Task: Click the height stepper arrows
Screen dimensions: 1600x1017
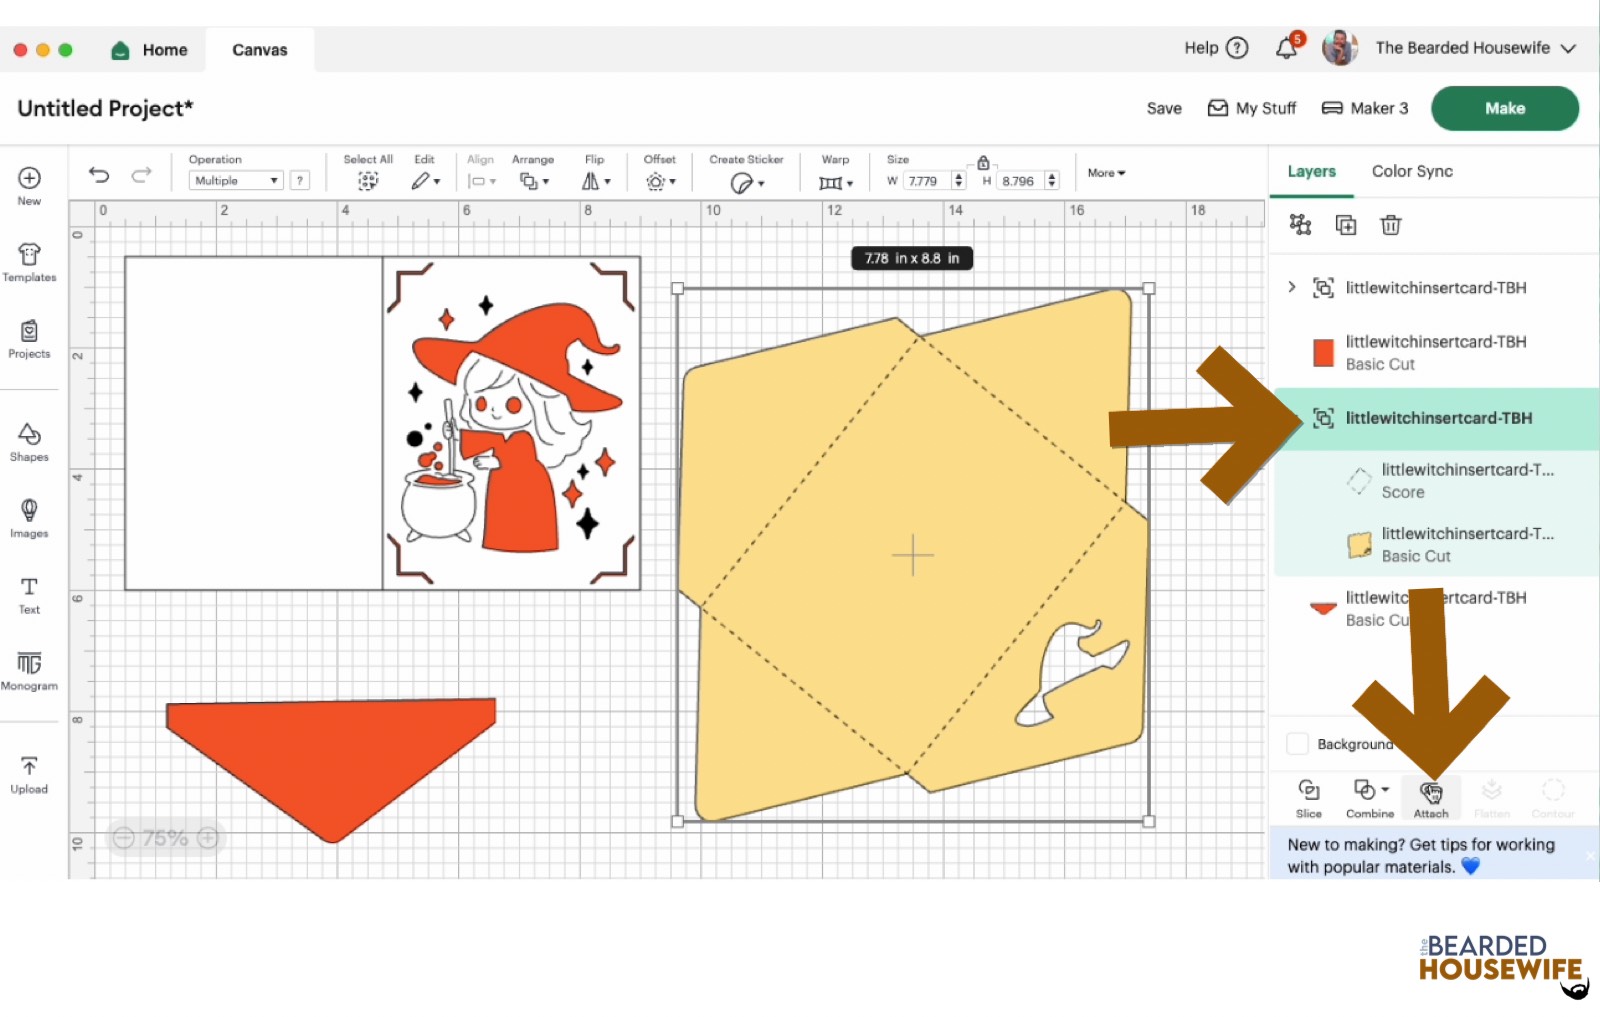Action: pyautogui.click(x=1052, y=181)
